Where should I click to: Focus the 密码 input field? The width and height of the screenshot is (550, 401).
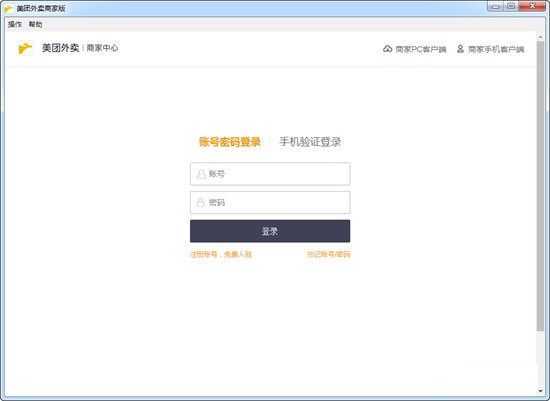pos(270,202)
